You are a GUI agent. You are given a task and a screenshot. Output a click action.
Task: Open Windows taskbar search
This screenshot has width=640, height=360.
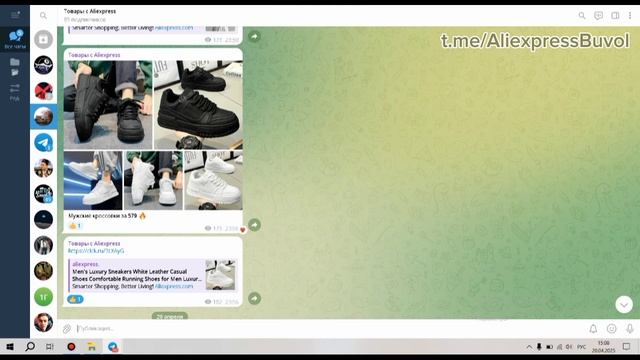30,347
